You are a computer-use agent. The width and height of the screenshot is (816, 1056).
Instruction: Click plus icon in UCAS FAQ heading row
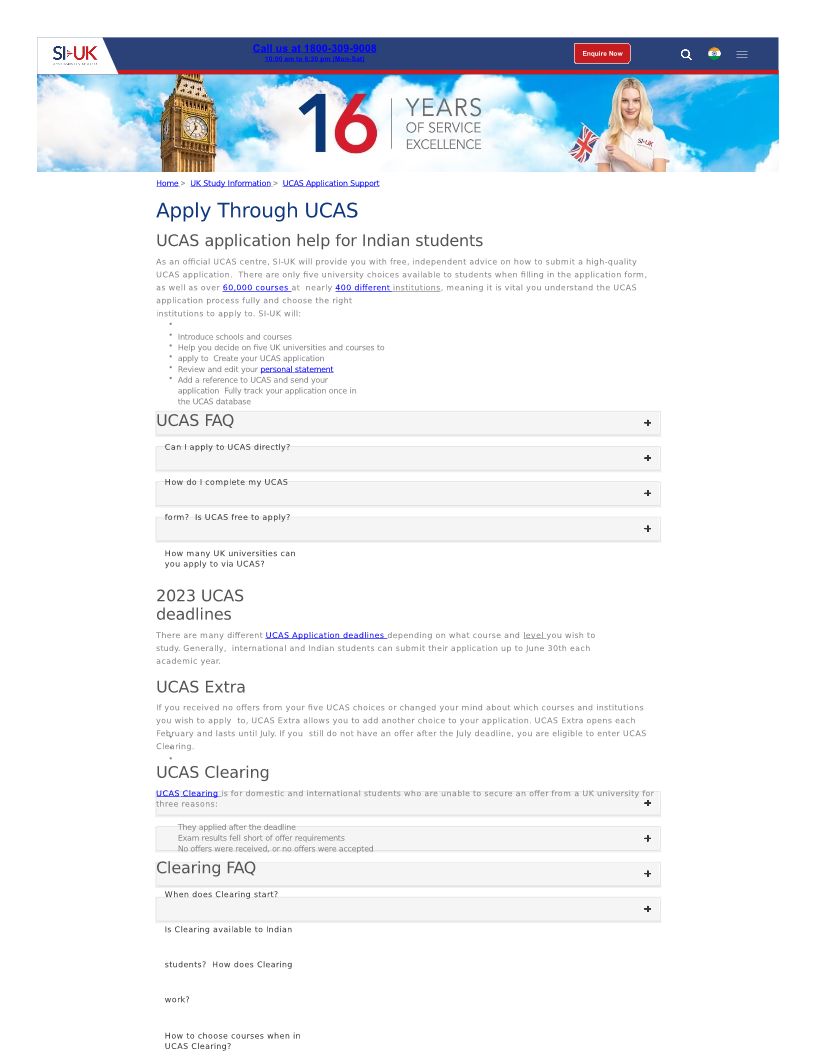[647, 423]
